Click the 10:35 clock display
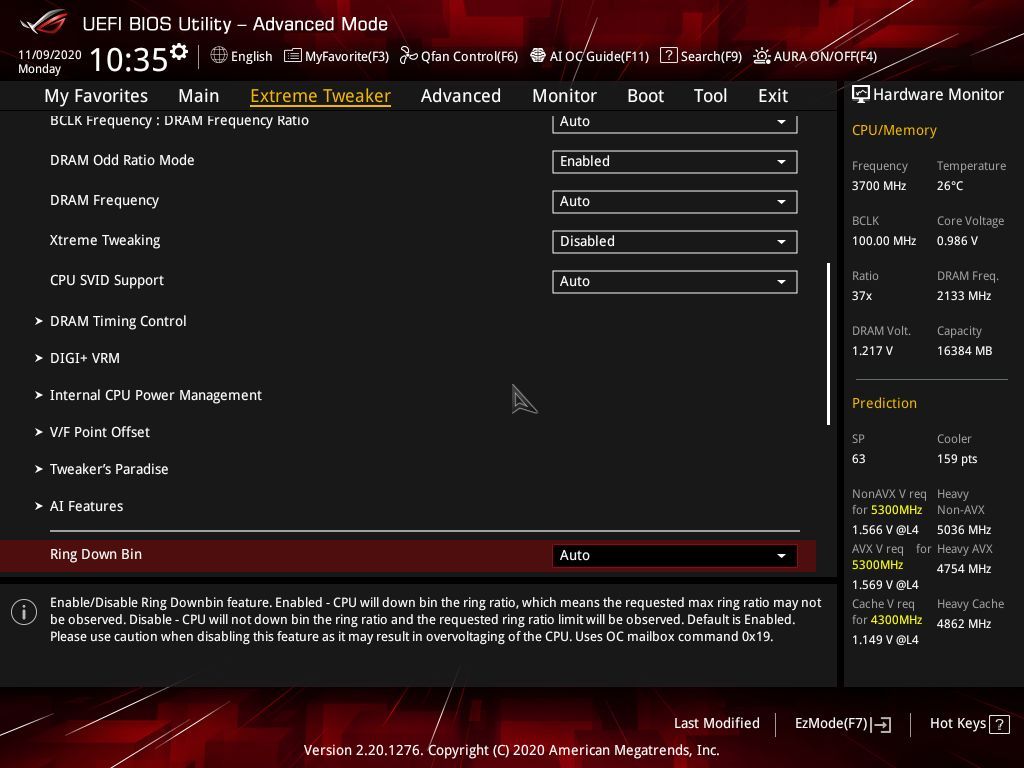 pos(129,59)
